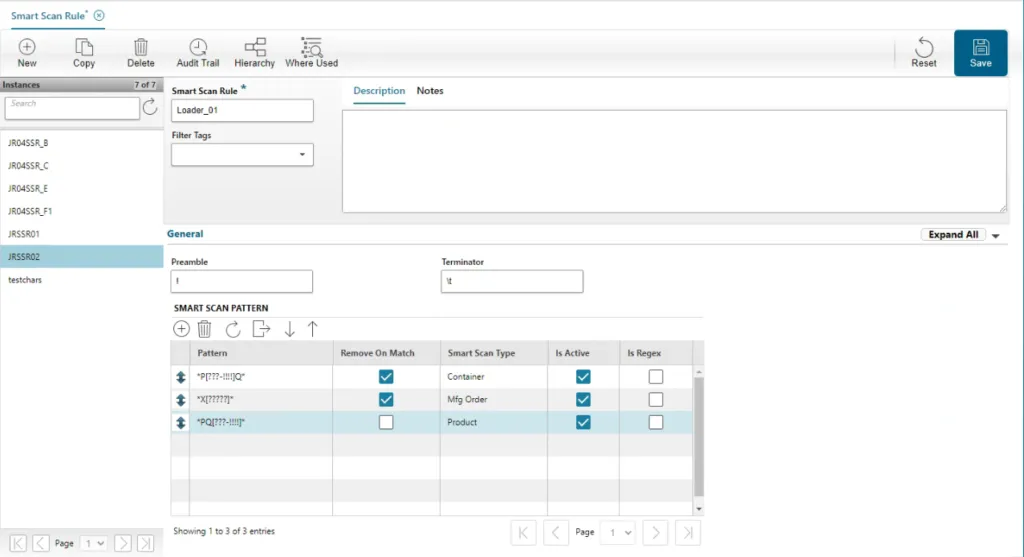Viewport: 1024px width, 557px height.
Task: Go to first page of pattern grid
Action: coord(523,533)
